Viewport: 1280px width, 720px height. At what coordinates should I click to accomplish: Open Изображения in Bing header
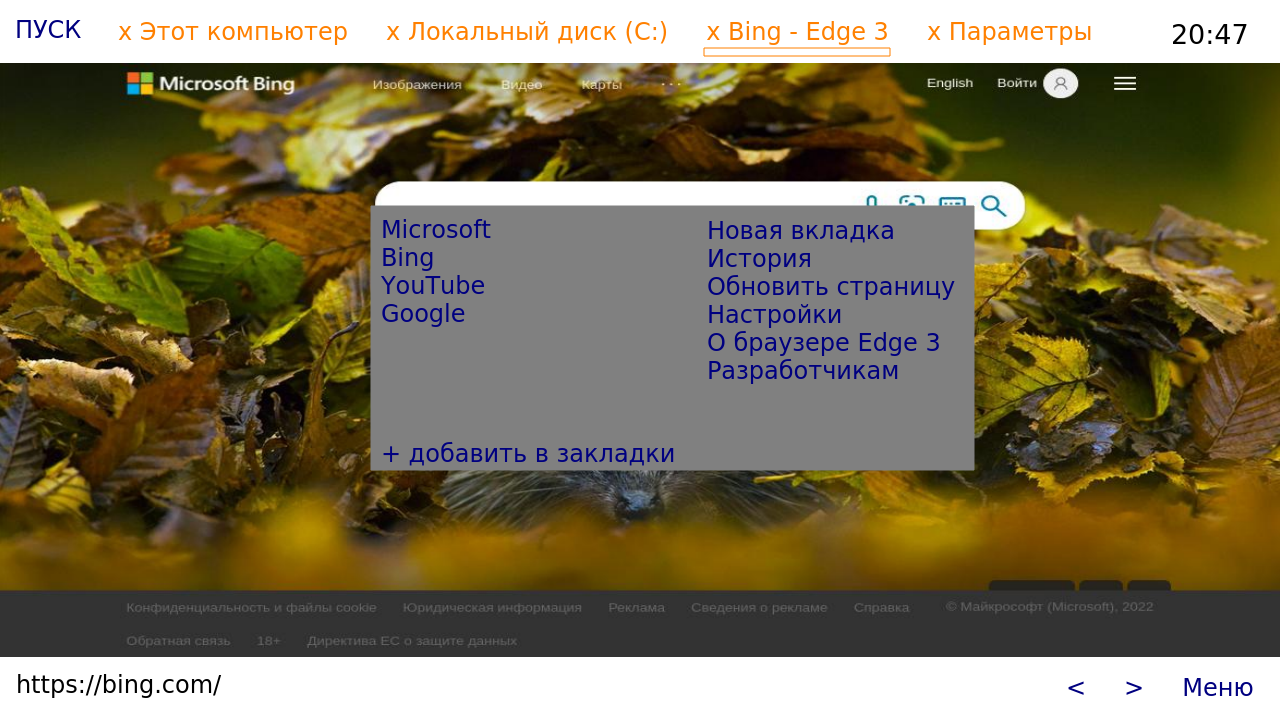[417, 85]
